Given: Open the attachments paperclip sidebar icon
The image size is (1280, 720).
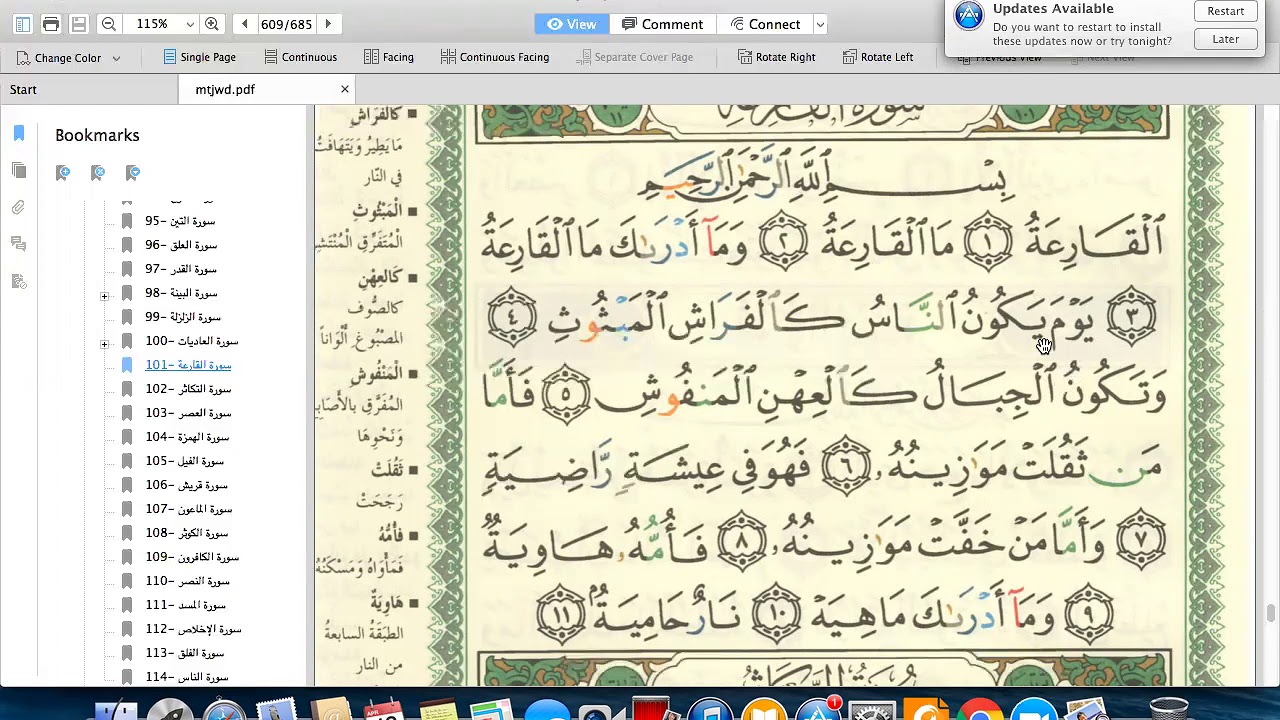Looking at the screenshot, I should [19, 207].
